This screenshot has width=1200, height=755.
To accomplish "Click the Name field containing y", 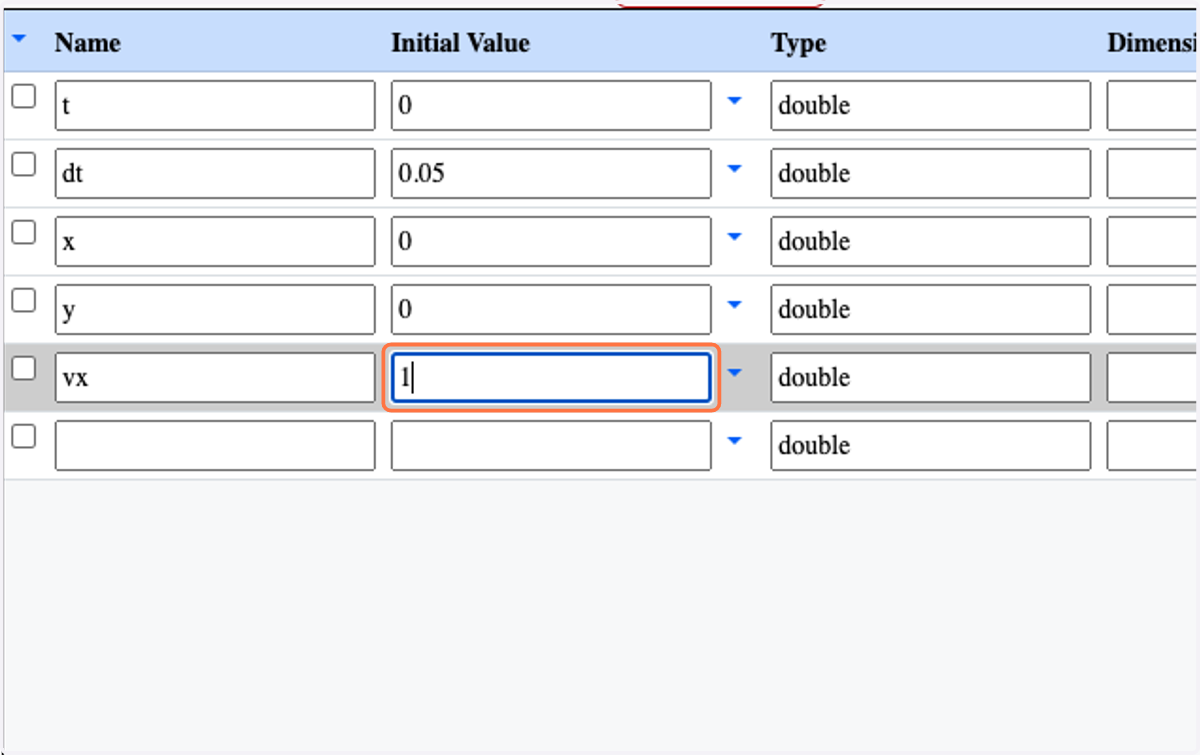I will coord(215,309).
